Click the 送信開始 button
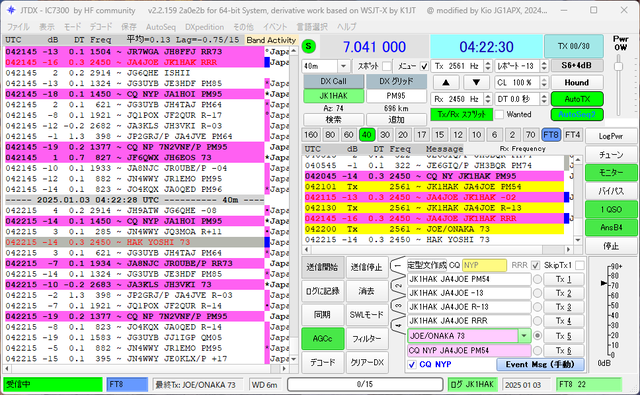The image size is (640, 395). click(322, 267)
